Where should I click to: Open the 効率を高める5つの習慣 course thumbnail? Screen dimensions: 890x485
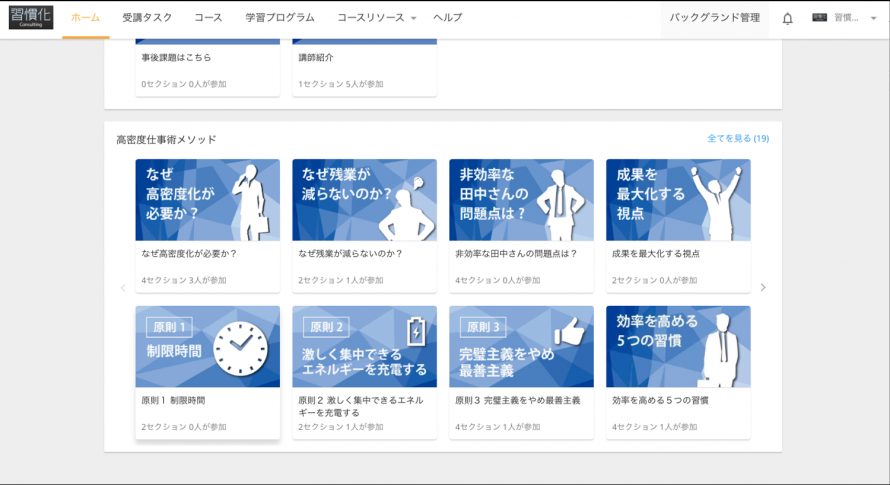(678, 346)
